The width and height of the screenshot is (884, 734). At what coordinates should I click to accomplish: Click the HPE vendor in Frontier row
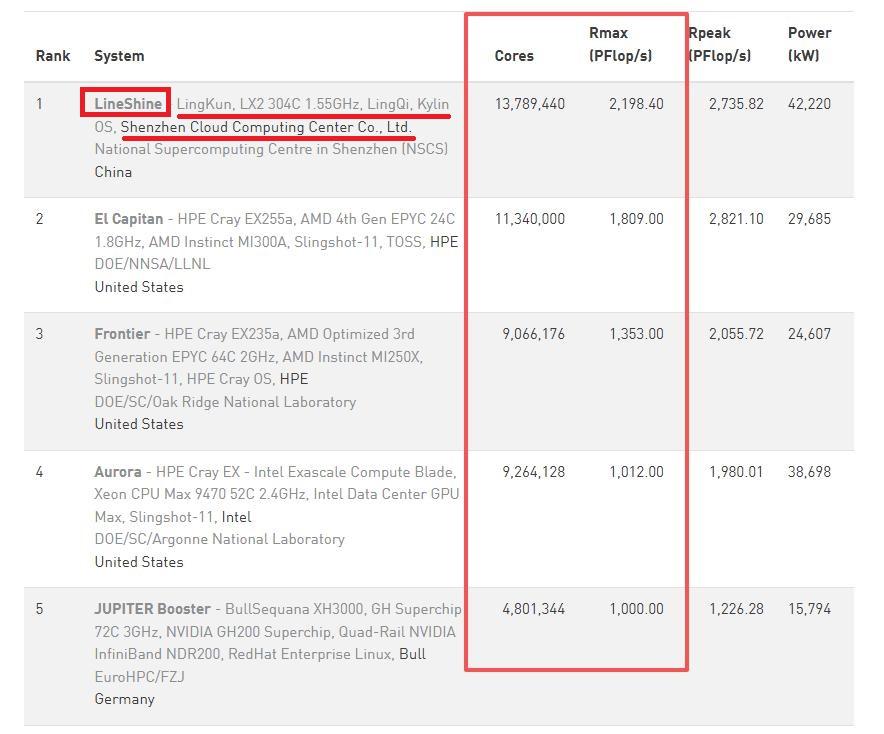click(294, 379)
